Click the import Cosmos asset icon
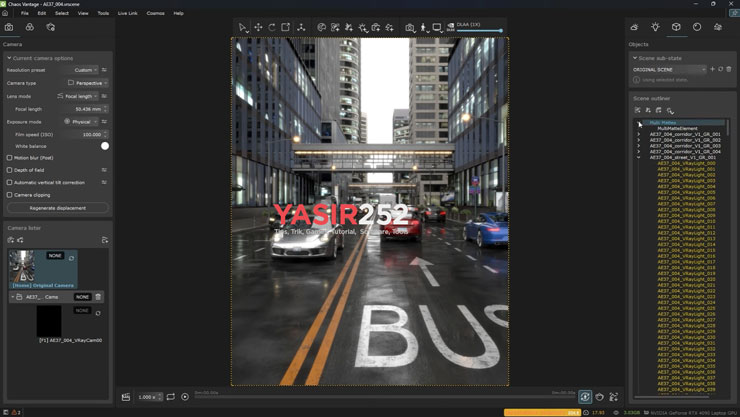 [x=376, y=27]
